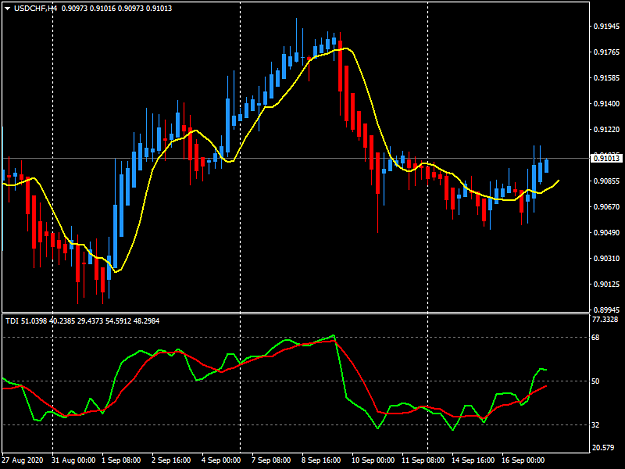Select time axis label 8 Sep 16:00

click(321, 460)
